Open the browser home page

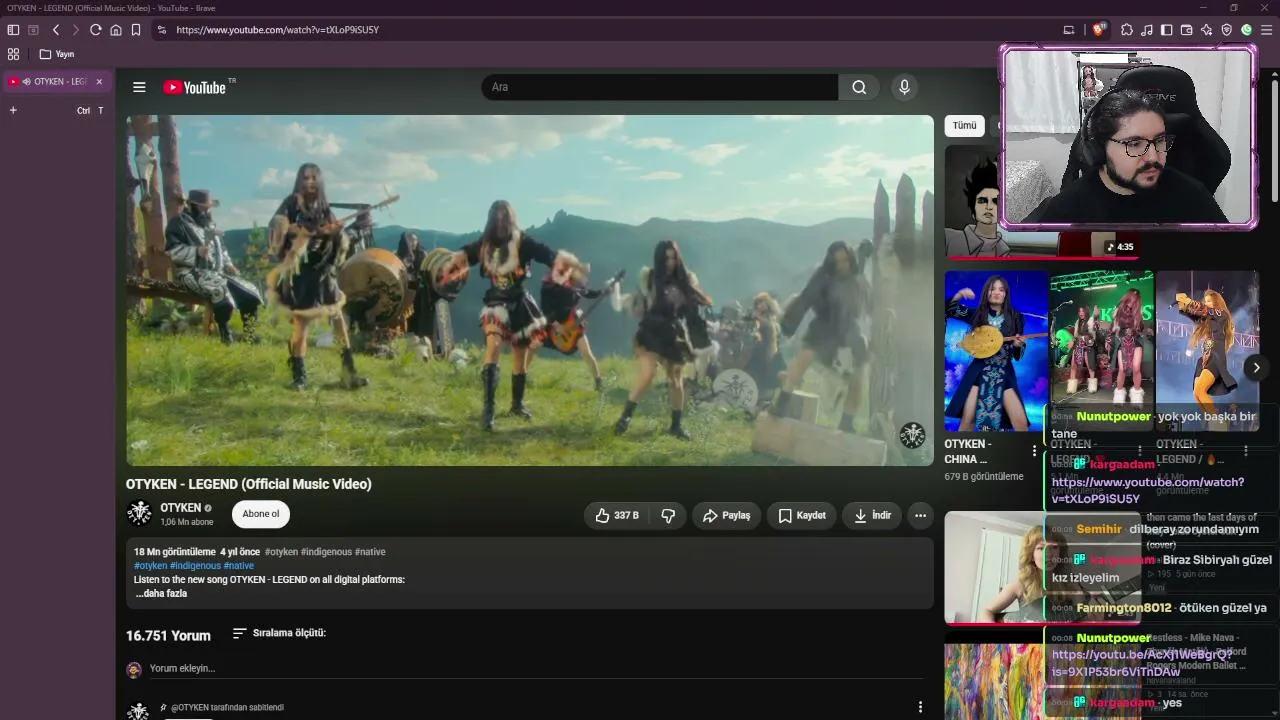(x=116, y=30)
